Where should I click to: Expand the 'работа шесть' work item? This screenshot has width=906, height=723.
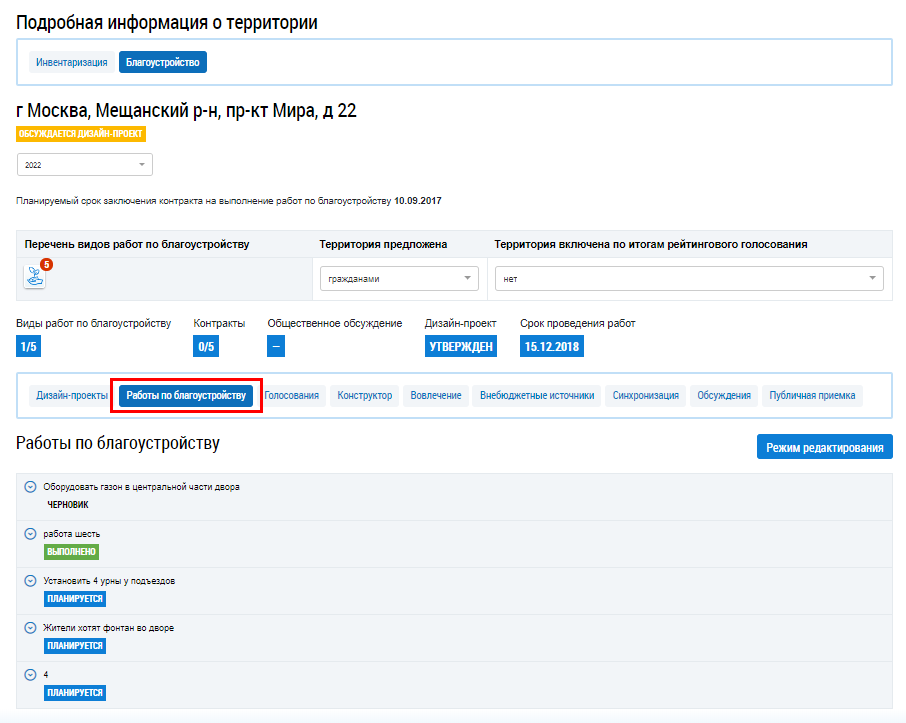(x=30, y=534)
